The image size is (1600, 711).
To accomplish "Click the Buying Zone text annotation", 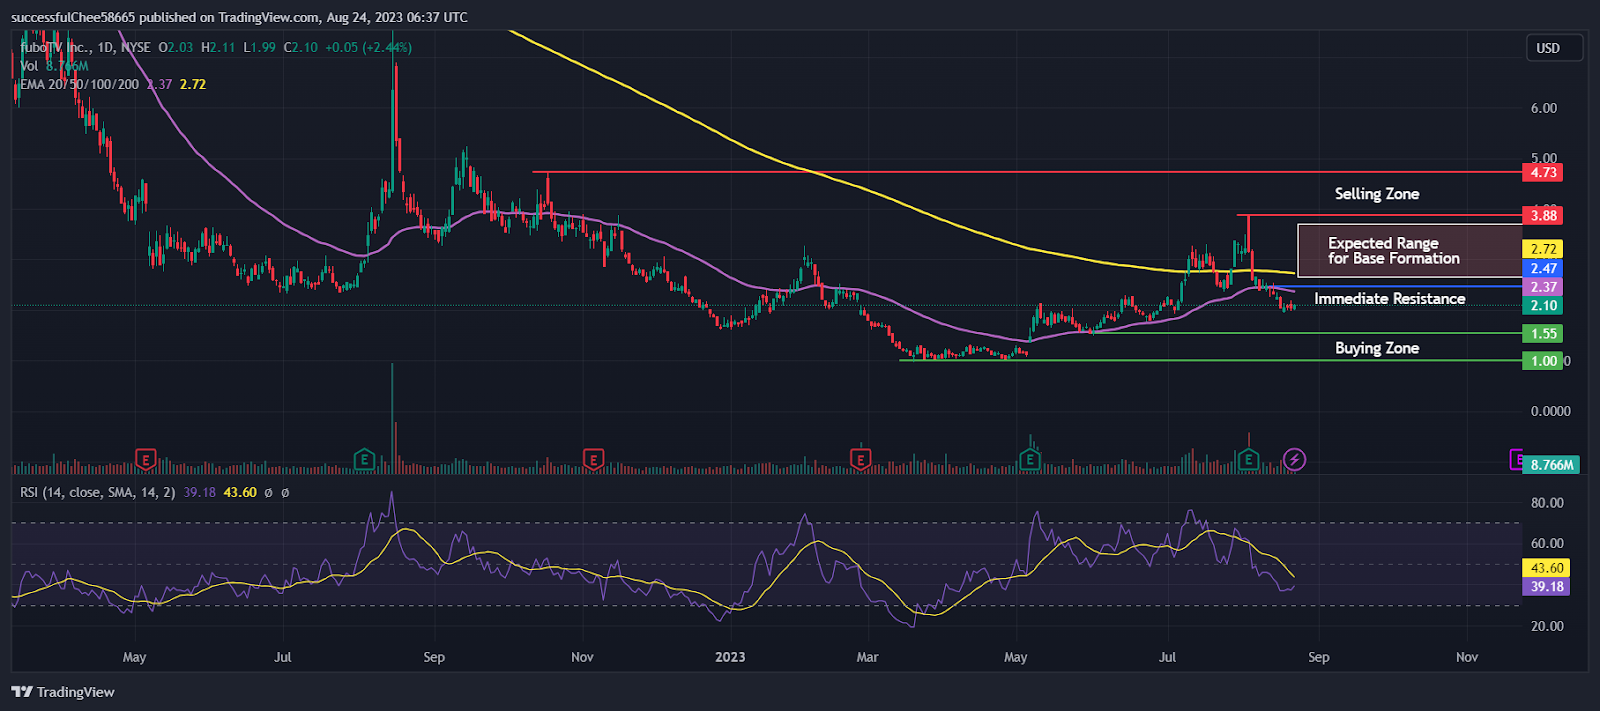I will point(1377,348).
